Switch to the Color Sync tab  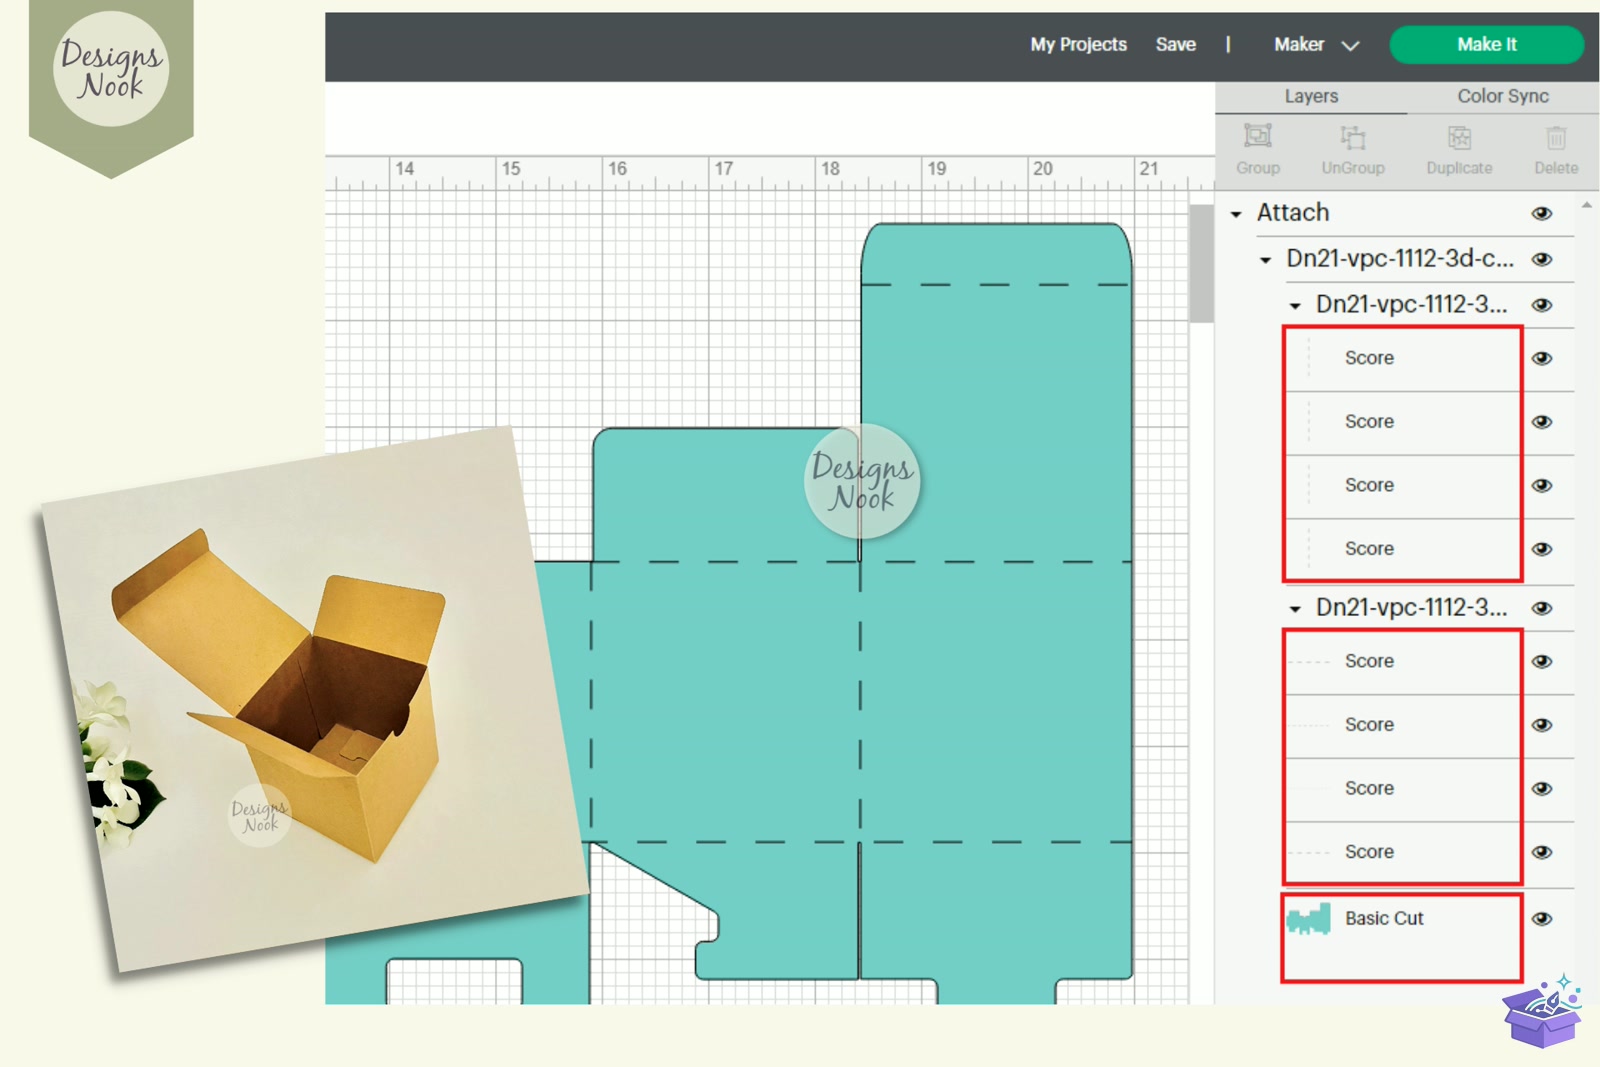[1502, 96]
